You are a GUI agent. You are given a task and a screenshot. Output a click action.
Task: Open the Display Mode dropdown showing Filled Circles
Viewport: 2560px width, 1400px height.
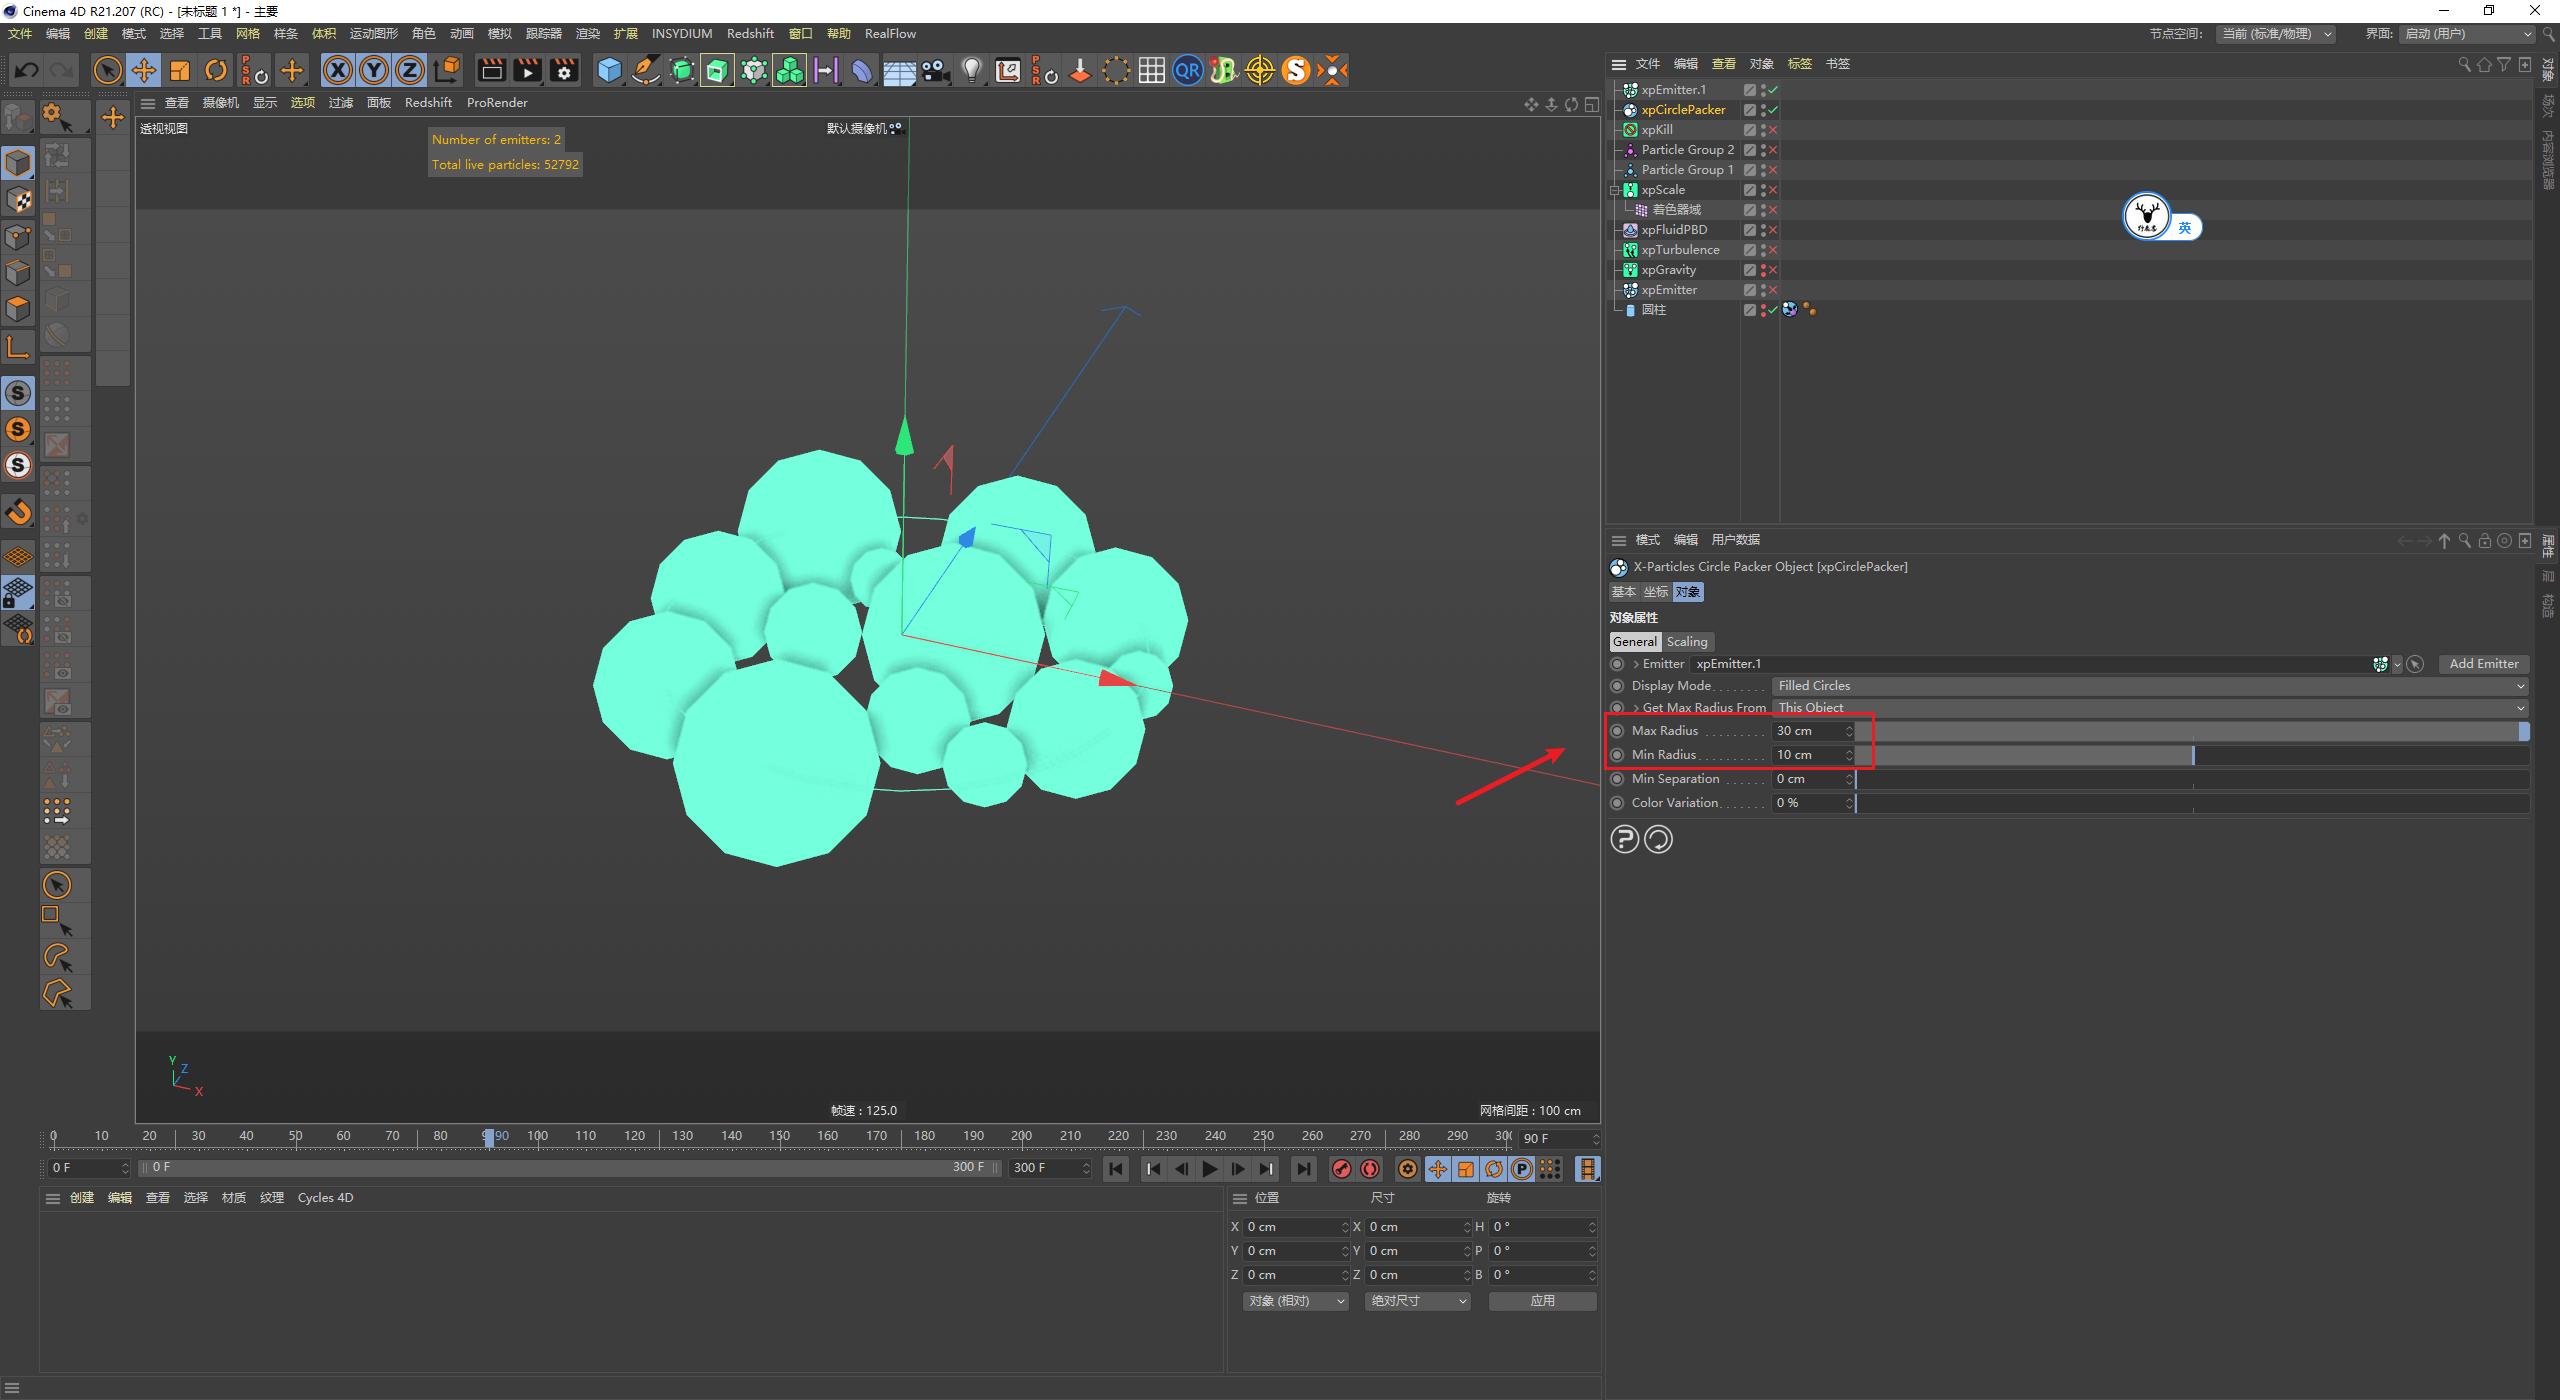pyautogui.click(x=2148, y=685)
